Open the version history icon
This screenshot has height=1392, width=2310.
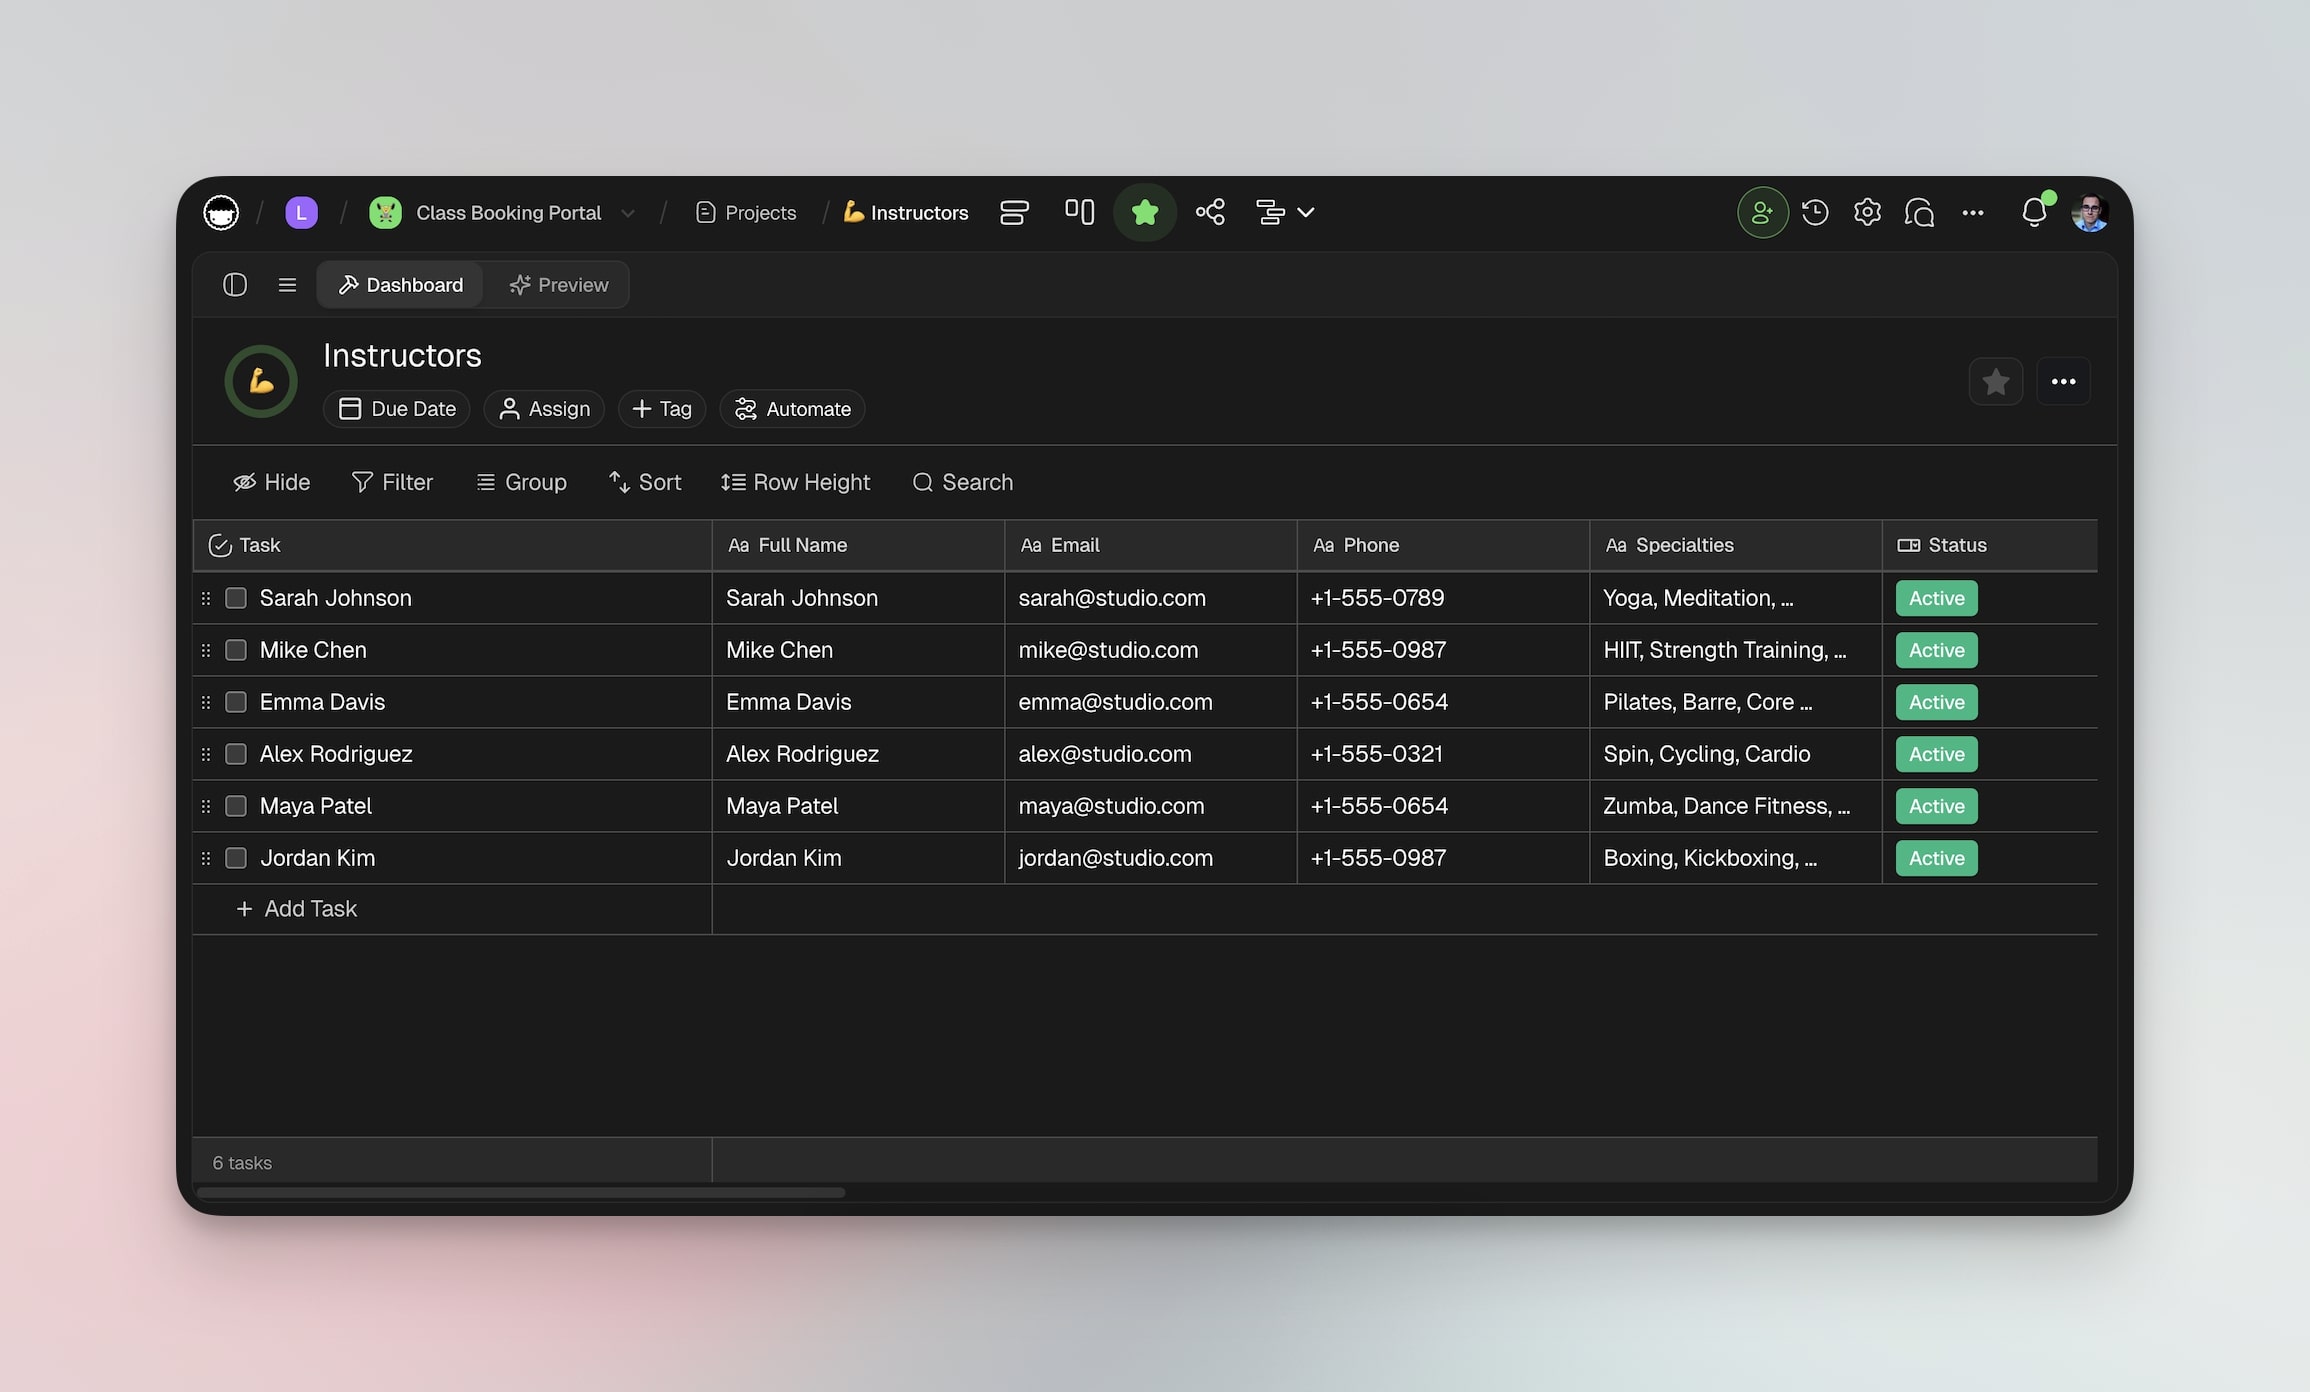[1815, 212]
